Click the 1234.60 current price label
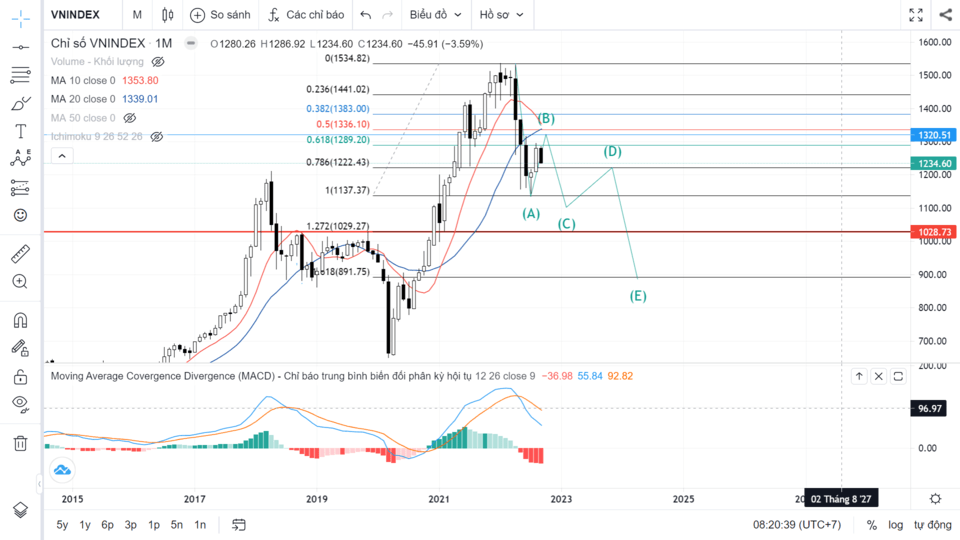This screenshot has width=960, height=540. tap(935, 163)
